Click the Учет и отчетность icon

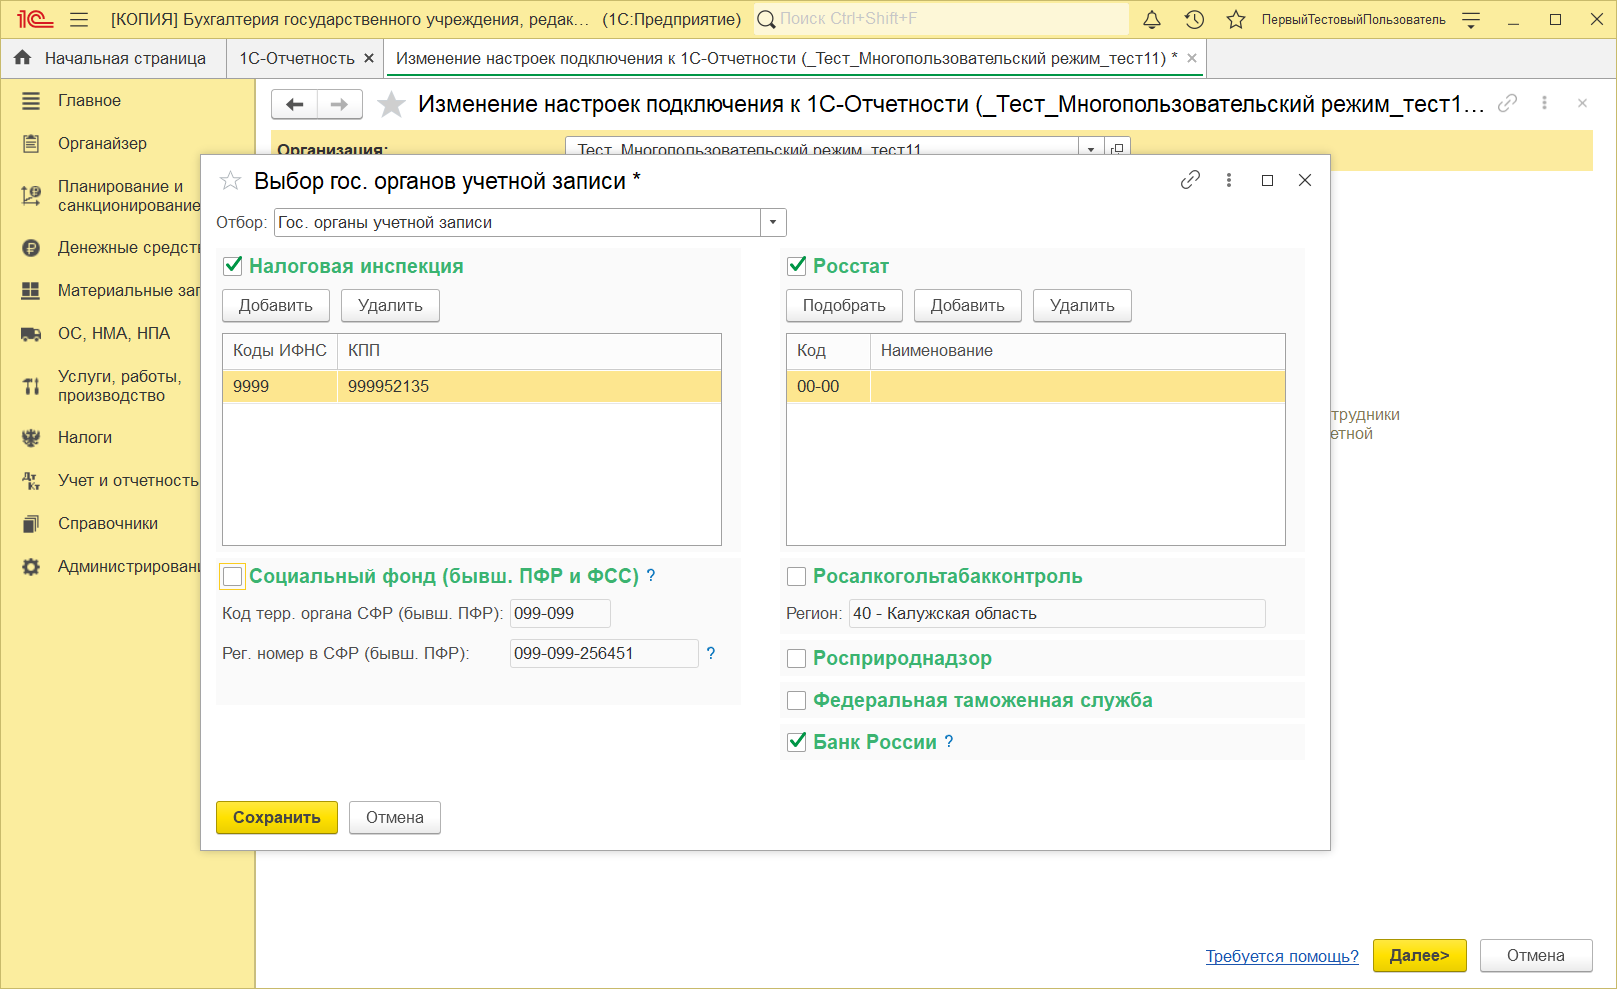point(31,481)
